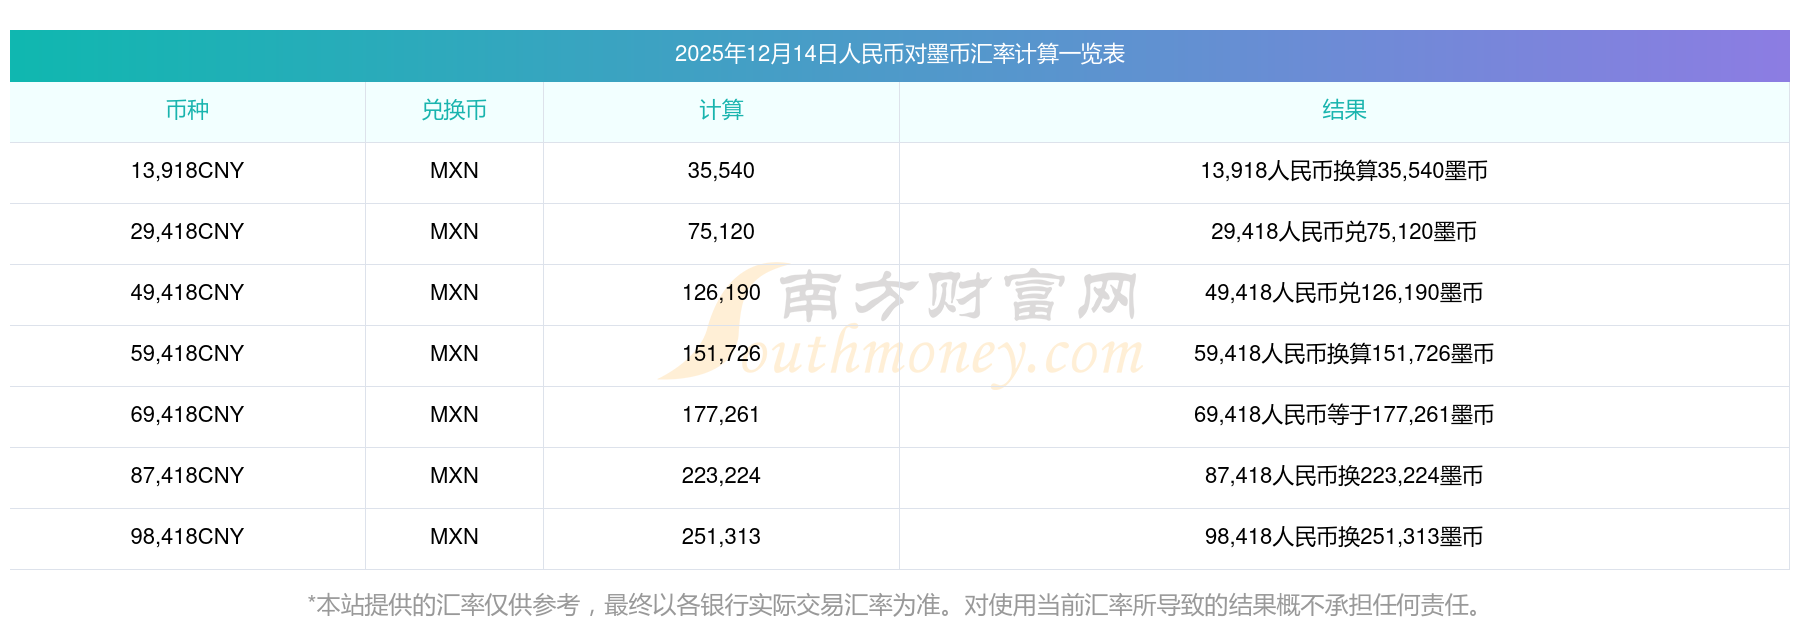Click the calculated value 75,120

point(721,232)
